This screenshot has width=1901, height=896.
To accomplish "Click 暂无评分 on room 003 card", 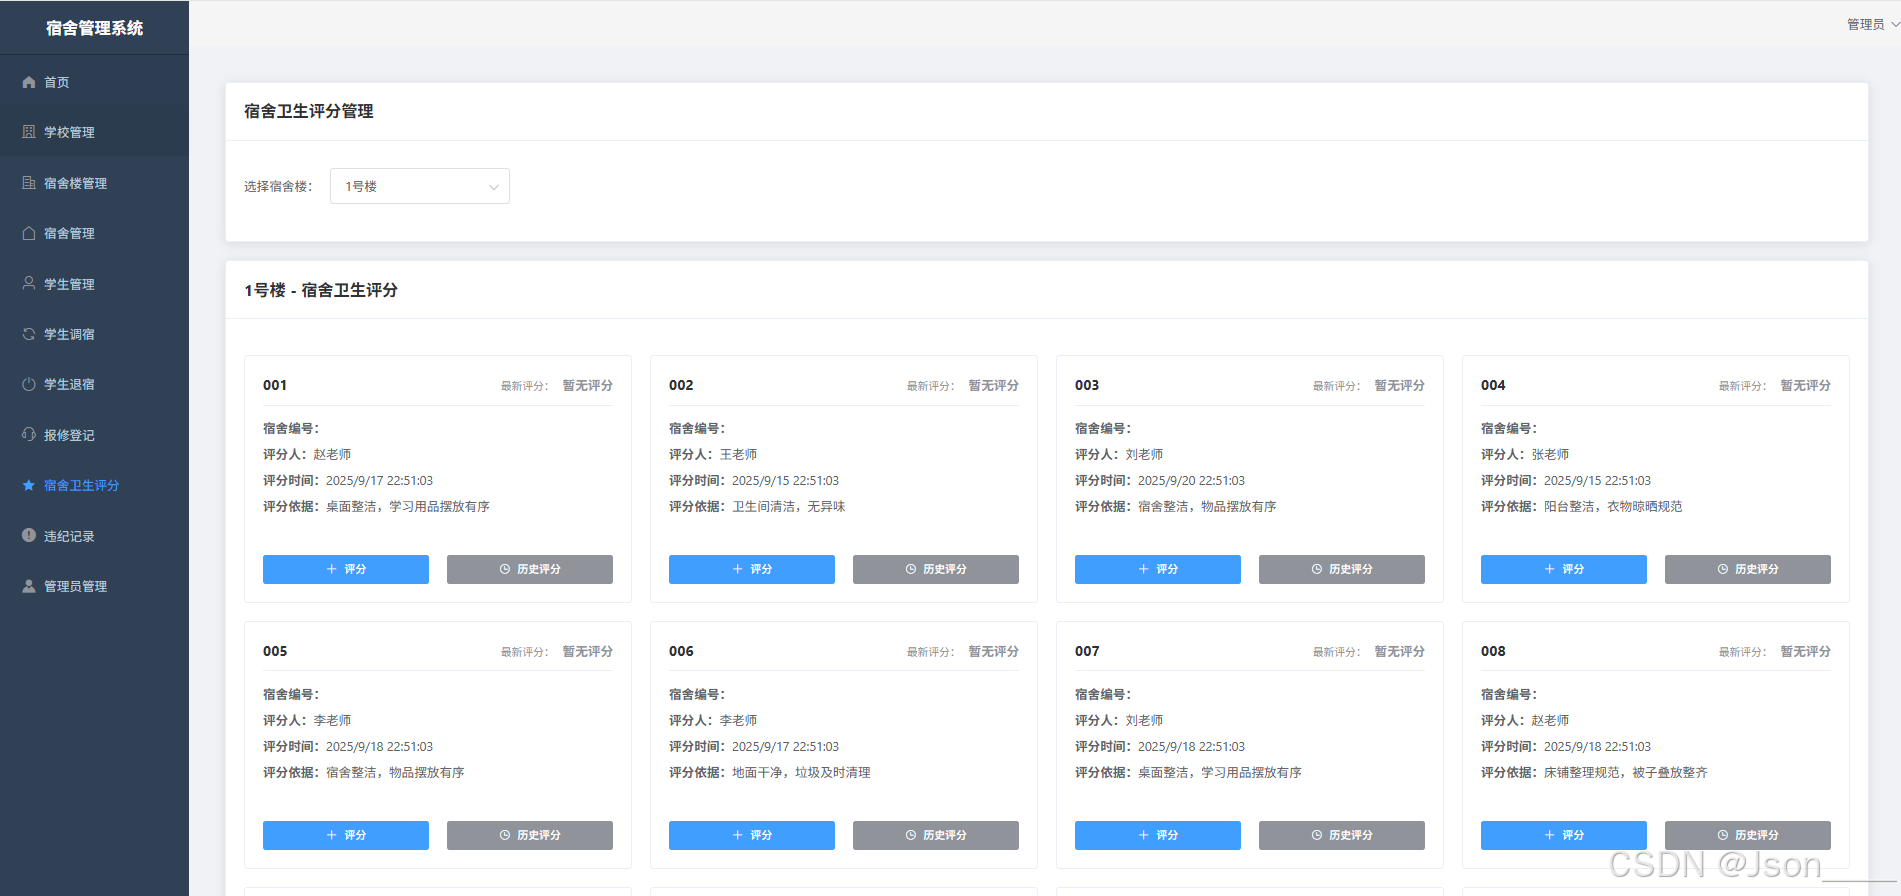I will pyautogui.click(x=1399, y=385).
